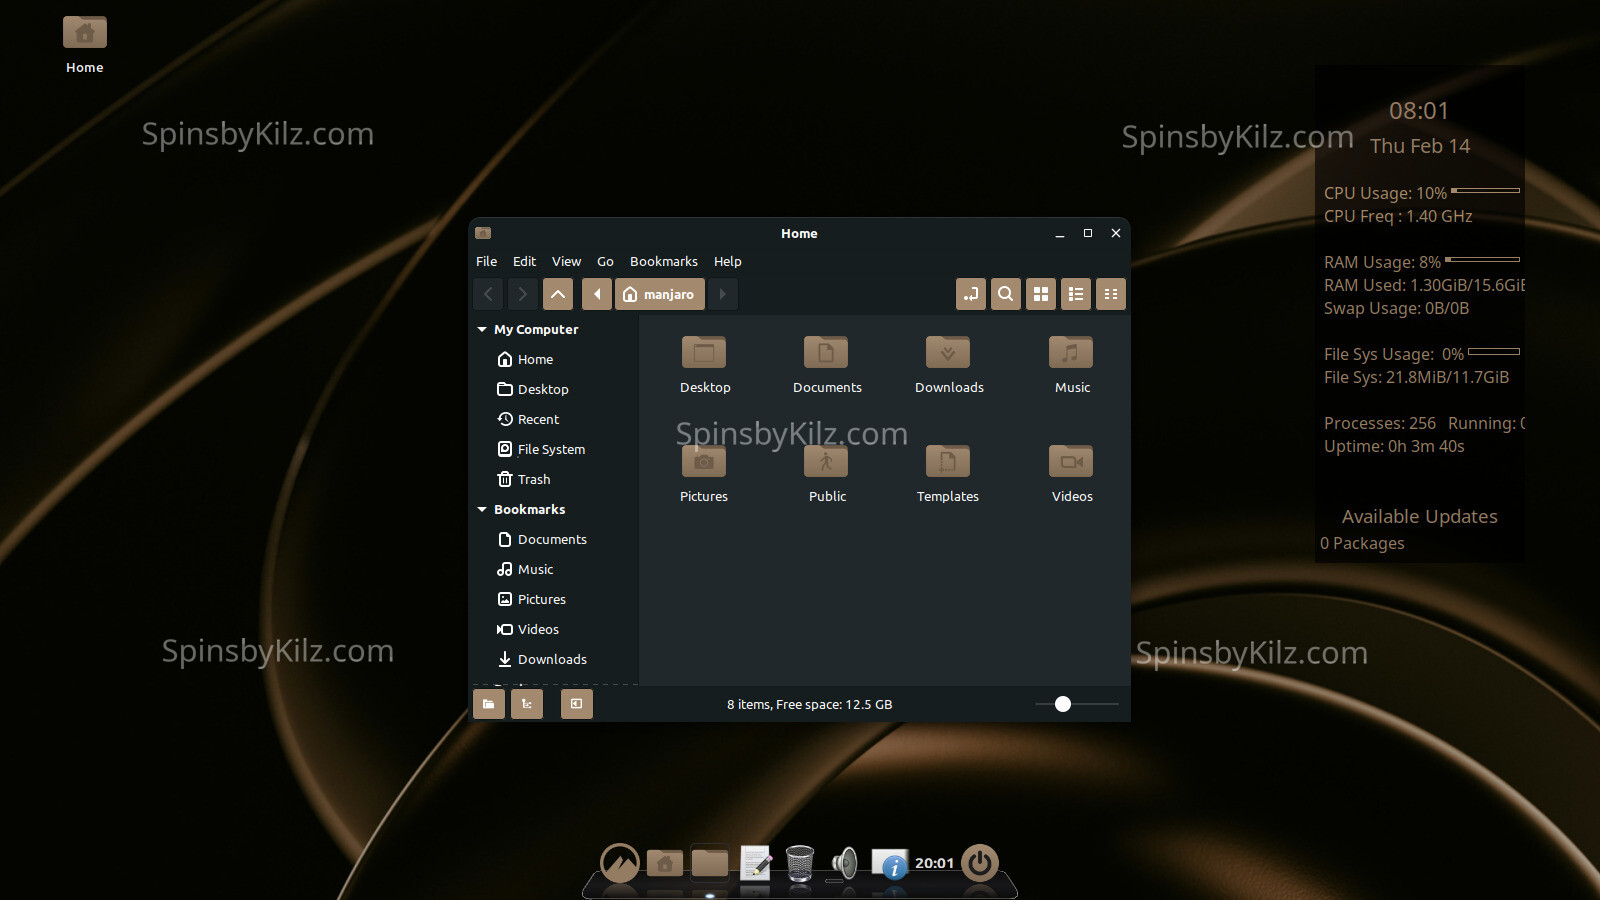Open the search files magnifier
The height and width of the screenshot is (900, 1600).
[1005, 294]
